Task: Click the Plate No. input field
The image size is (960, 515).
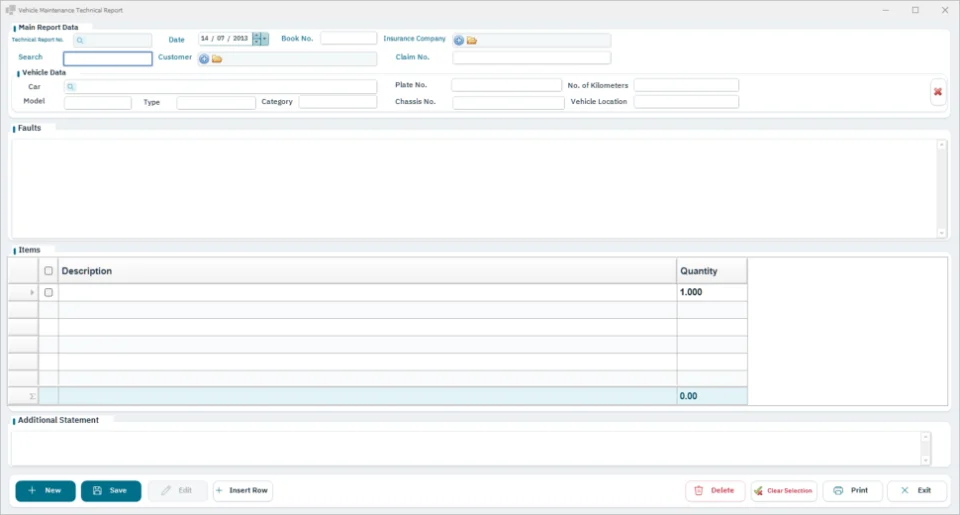Action: [506, 85]
